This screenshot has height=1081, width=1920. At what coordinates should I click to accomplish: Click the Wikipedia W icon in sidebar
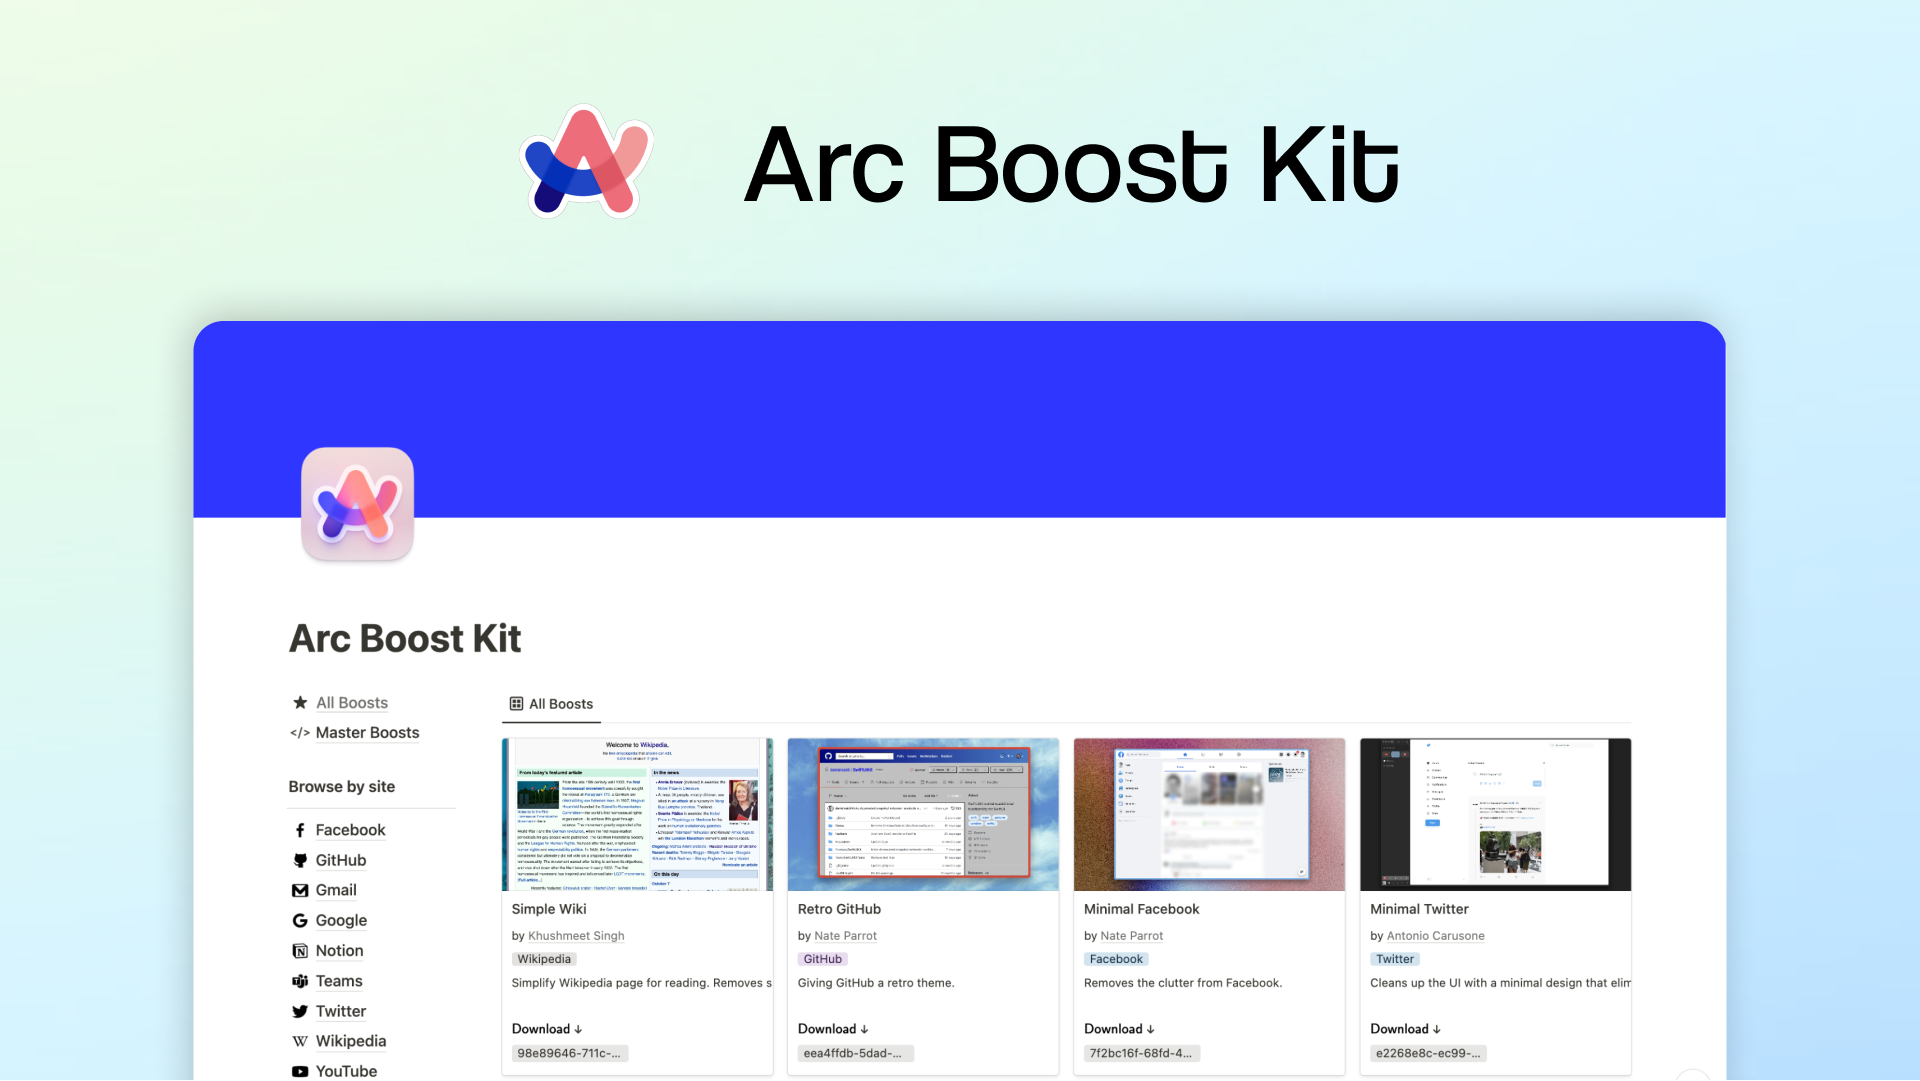(300, 1041)
